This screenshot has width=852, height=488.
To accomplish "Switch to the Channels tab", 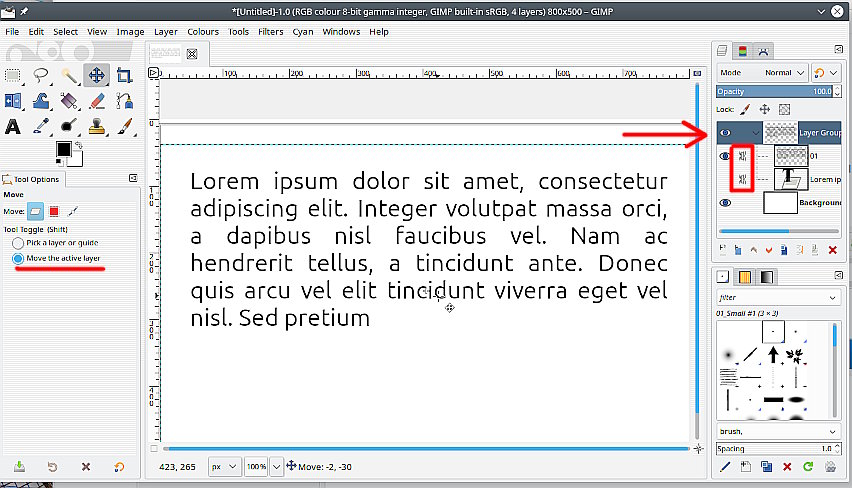I will pos(742,52).
